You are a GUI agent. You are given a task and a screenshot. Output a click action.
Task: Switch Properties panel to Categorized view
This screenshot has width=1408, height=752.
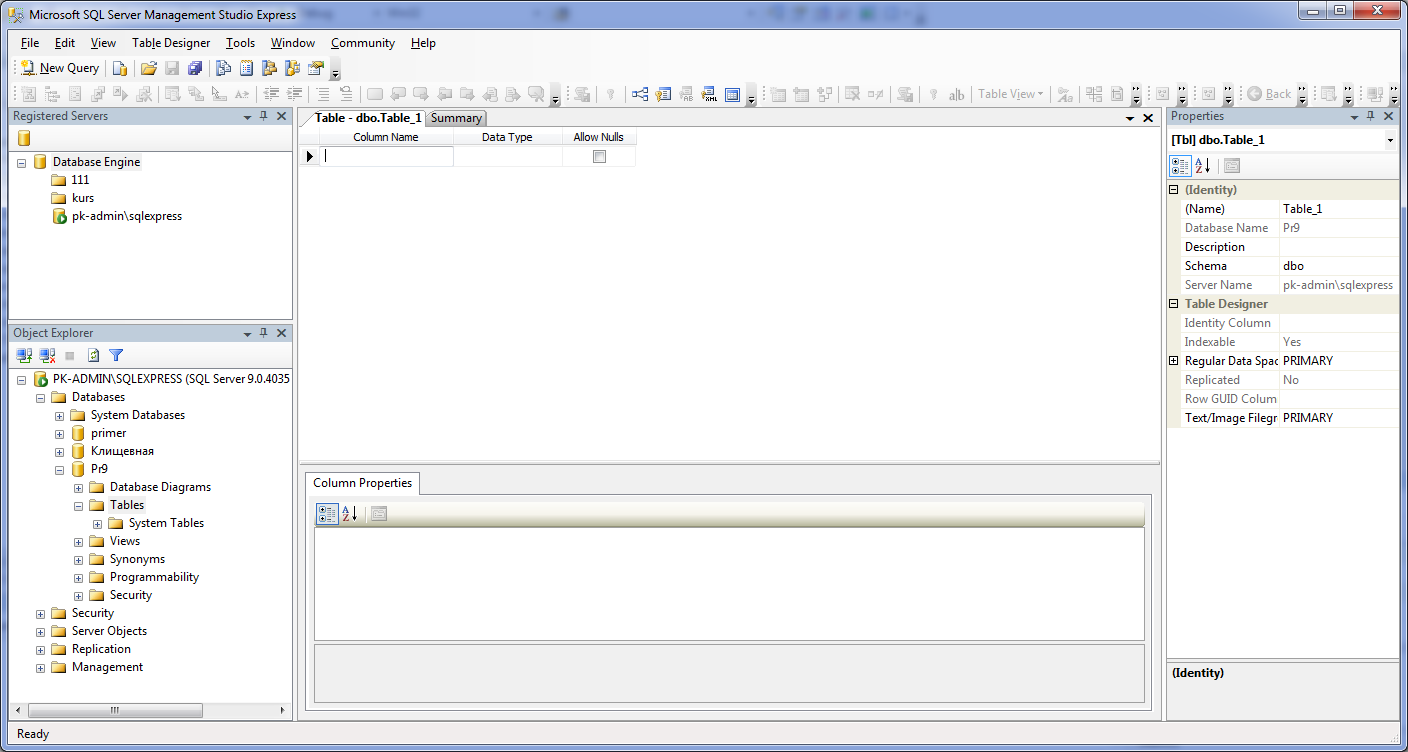(1181, 165)
